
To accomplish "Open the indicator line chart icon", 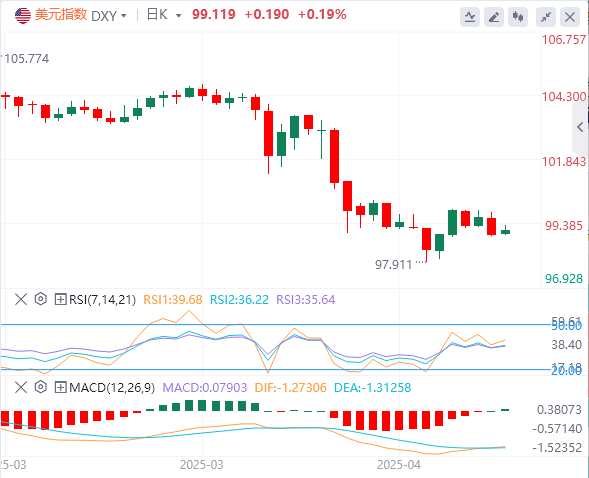I will 470,17.
